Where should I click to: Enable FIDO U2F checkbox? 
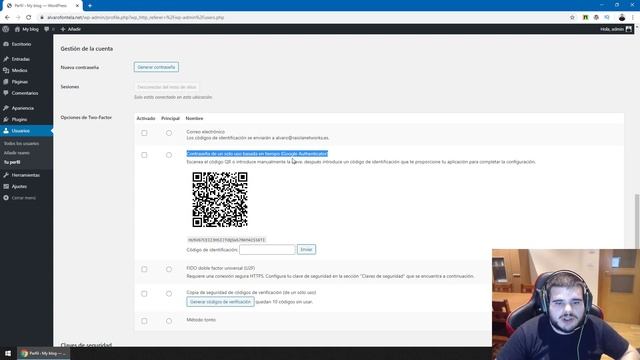[144, 269]
